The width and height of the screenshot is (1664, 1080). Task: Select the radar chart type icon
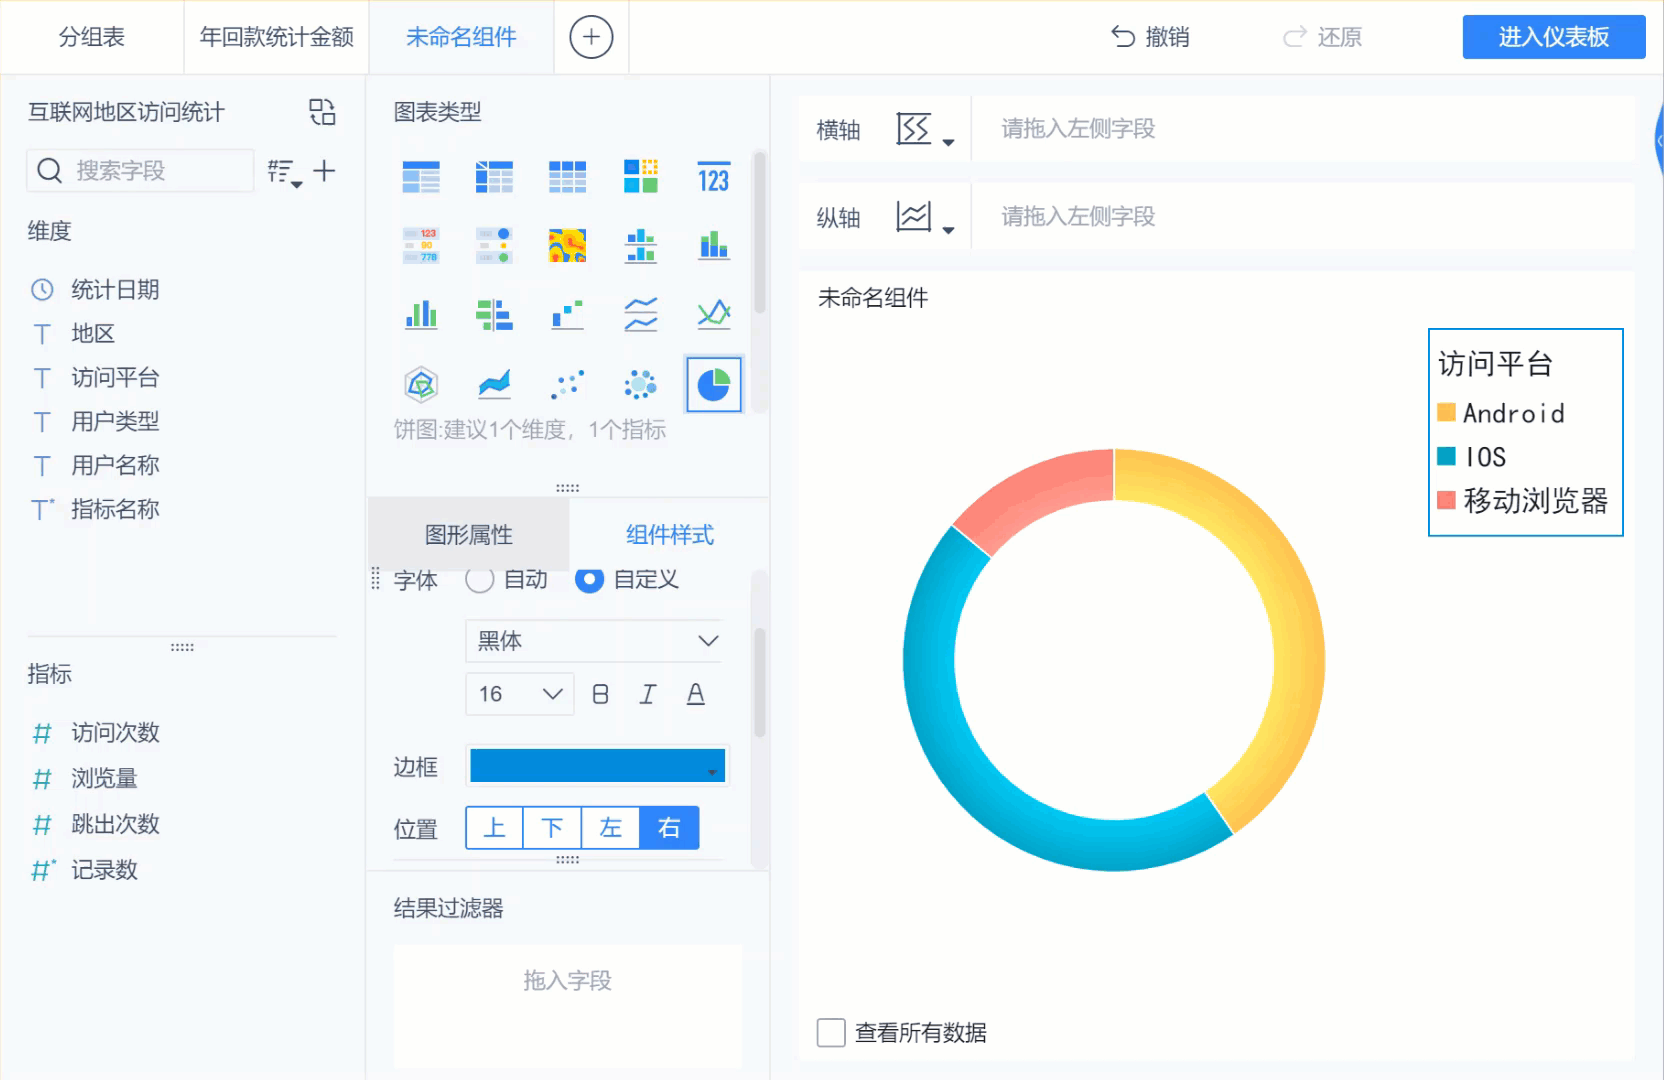coord(421,384)
